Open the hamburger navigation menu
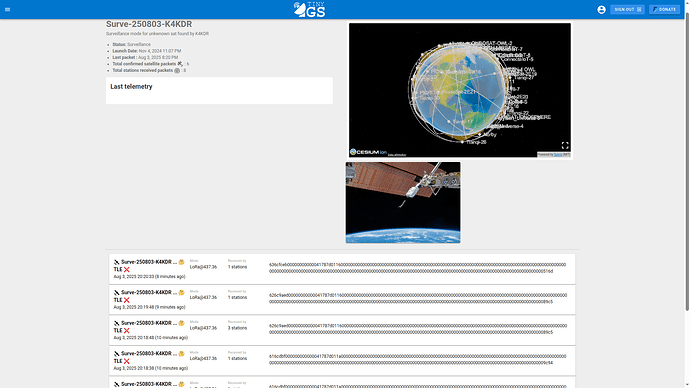690x388 pixels. click(7, 9)
